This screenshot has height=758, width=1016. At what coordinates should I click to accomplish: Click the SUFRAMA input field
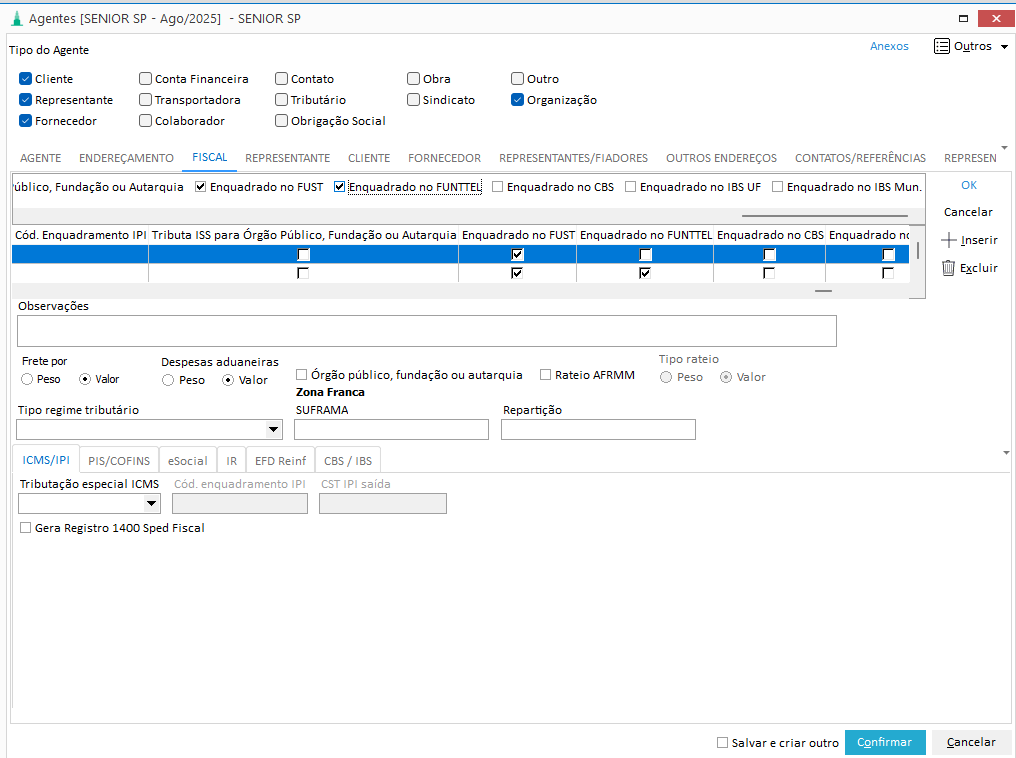pyautogui.click(x=391, y=430)
